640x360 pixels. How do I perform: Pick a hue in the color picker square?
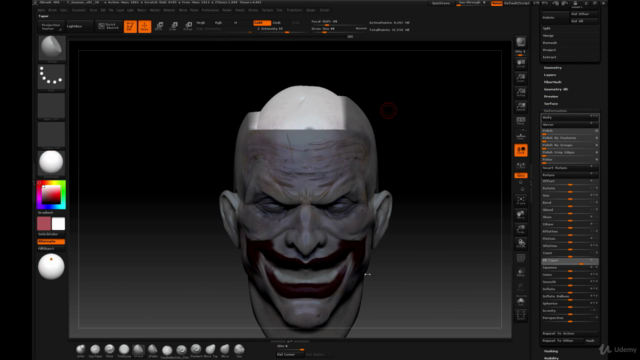click(51, 195)
